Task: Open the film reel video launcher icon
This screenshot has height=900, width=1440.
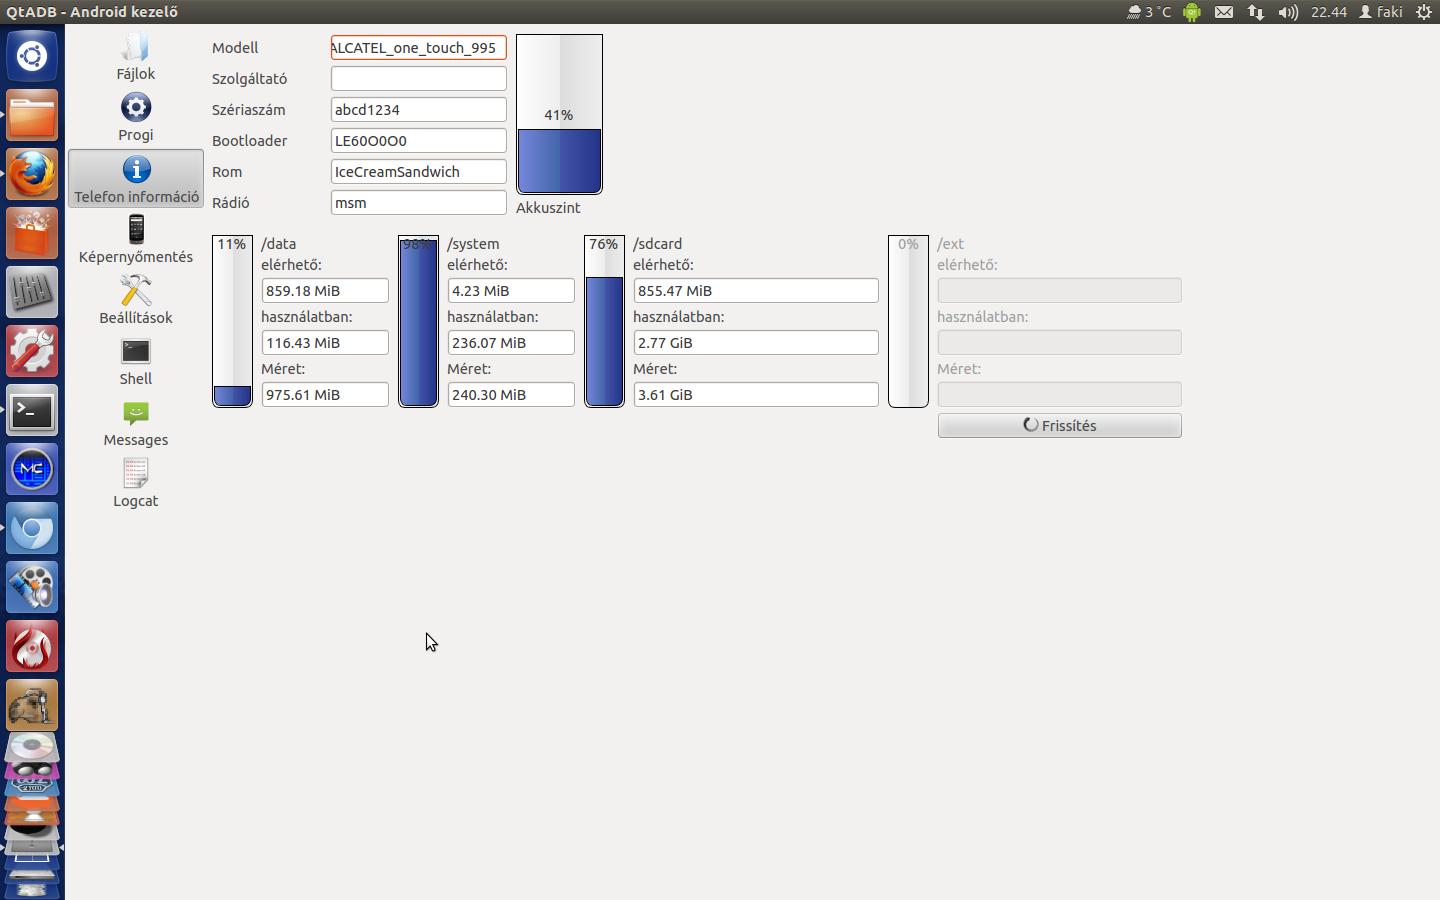Action: [x=32, y=588]
